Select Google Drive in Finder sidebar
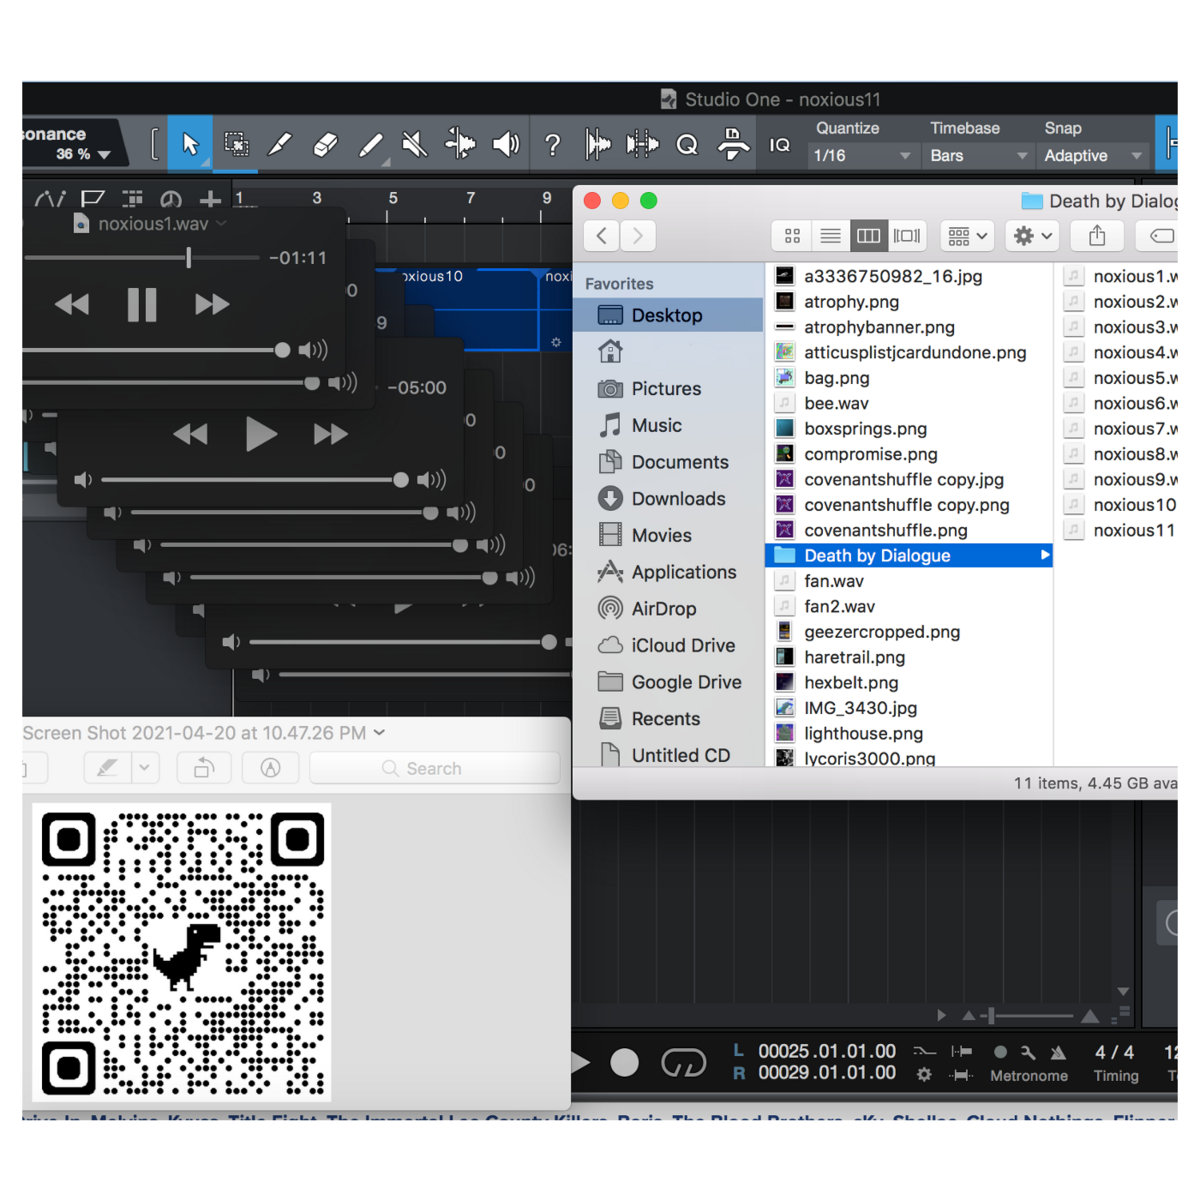The width and height of the screenshot is (1200, 1200). point(685,682)
